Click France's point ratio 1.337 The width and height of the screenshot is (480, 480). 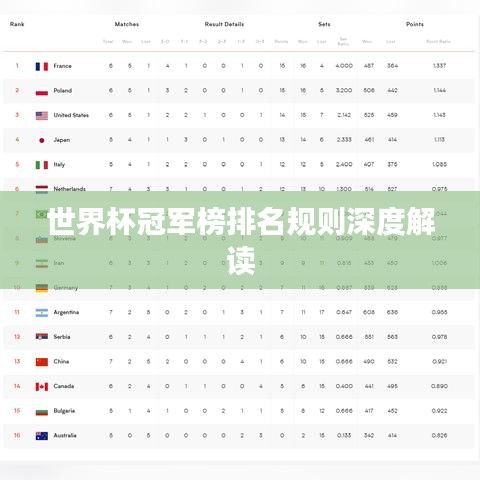(x=439, y=66)
